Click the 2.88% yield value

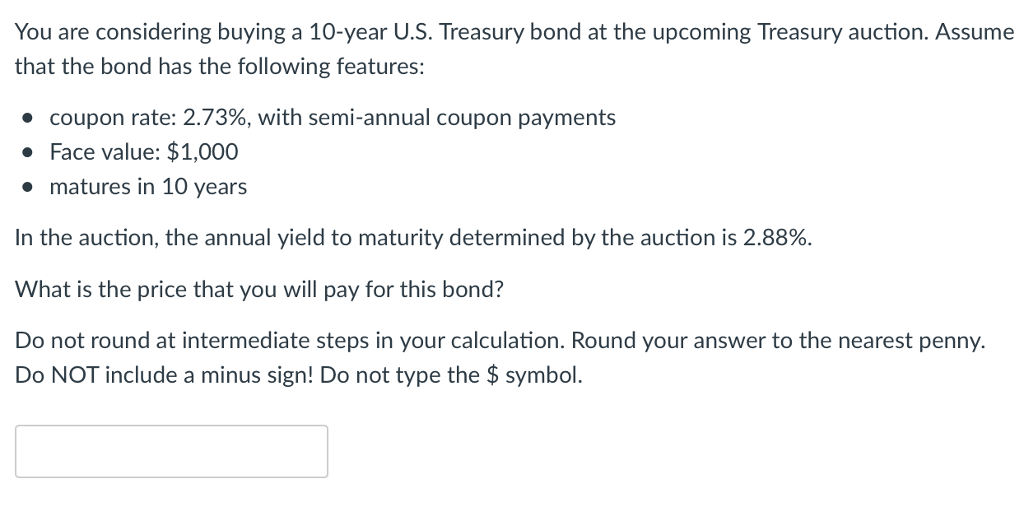point(773,238)
